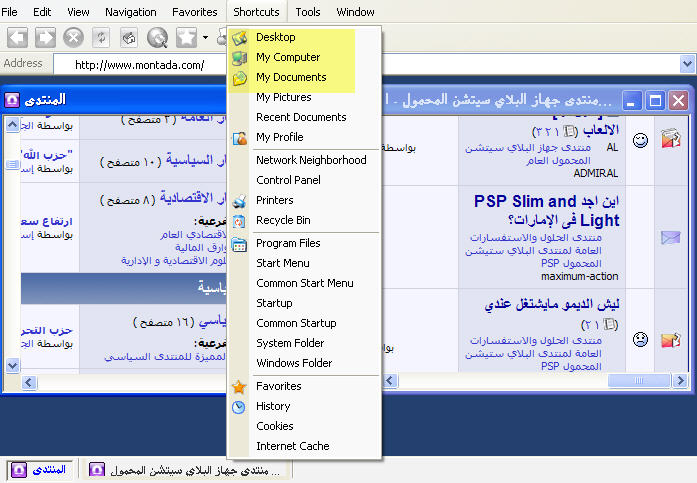697x483 pixels.
Task: Open the File menu
Action: [9, 12]
